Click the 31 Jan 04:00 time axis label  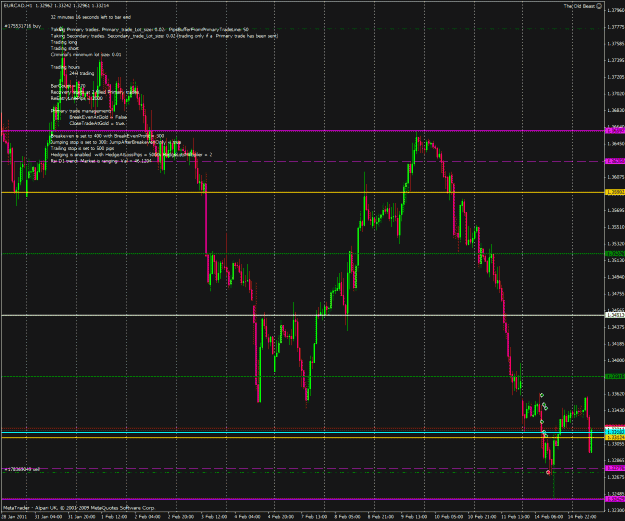pos(48,517)
